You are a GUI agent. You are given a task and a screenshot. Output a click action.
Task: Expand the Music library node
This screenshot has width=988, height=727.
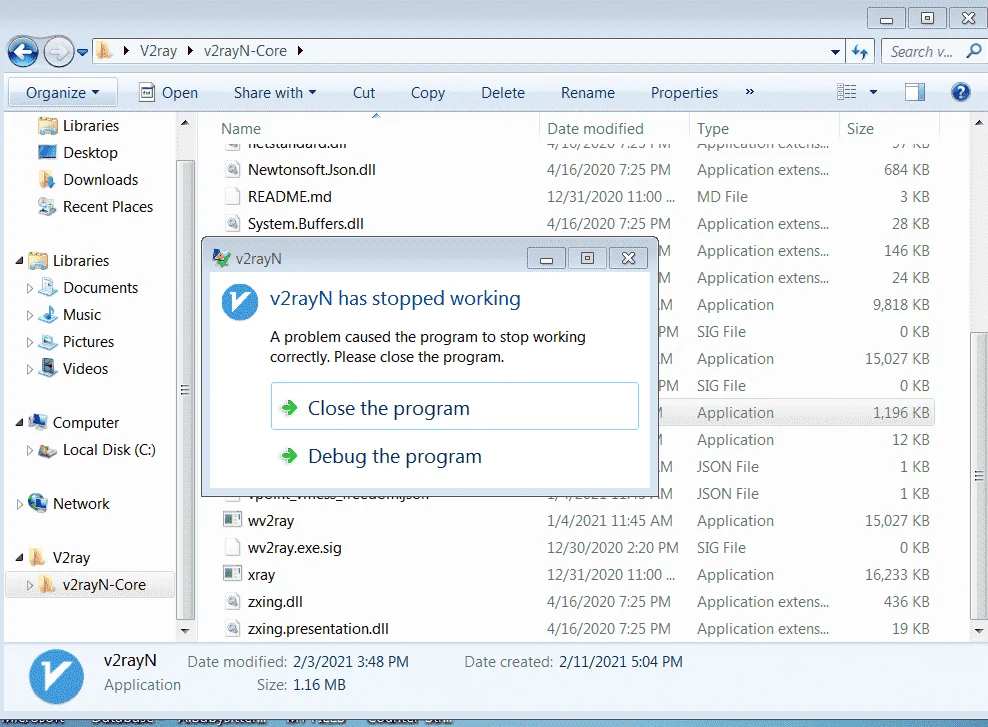pyautogui.click(x=29, y=316)
